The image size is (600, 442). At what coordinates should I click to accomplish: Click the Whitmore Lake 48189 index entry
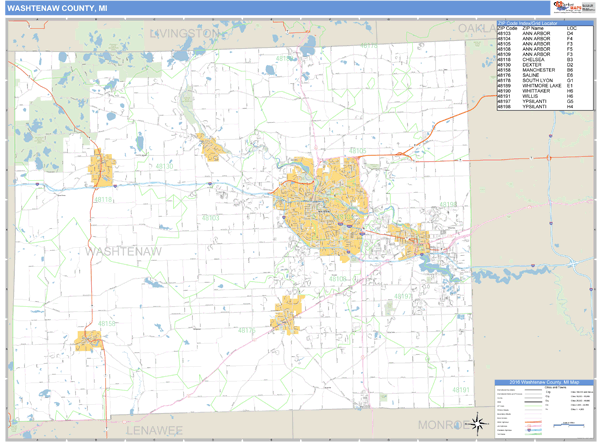[x=541, y=86]
